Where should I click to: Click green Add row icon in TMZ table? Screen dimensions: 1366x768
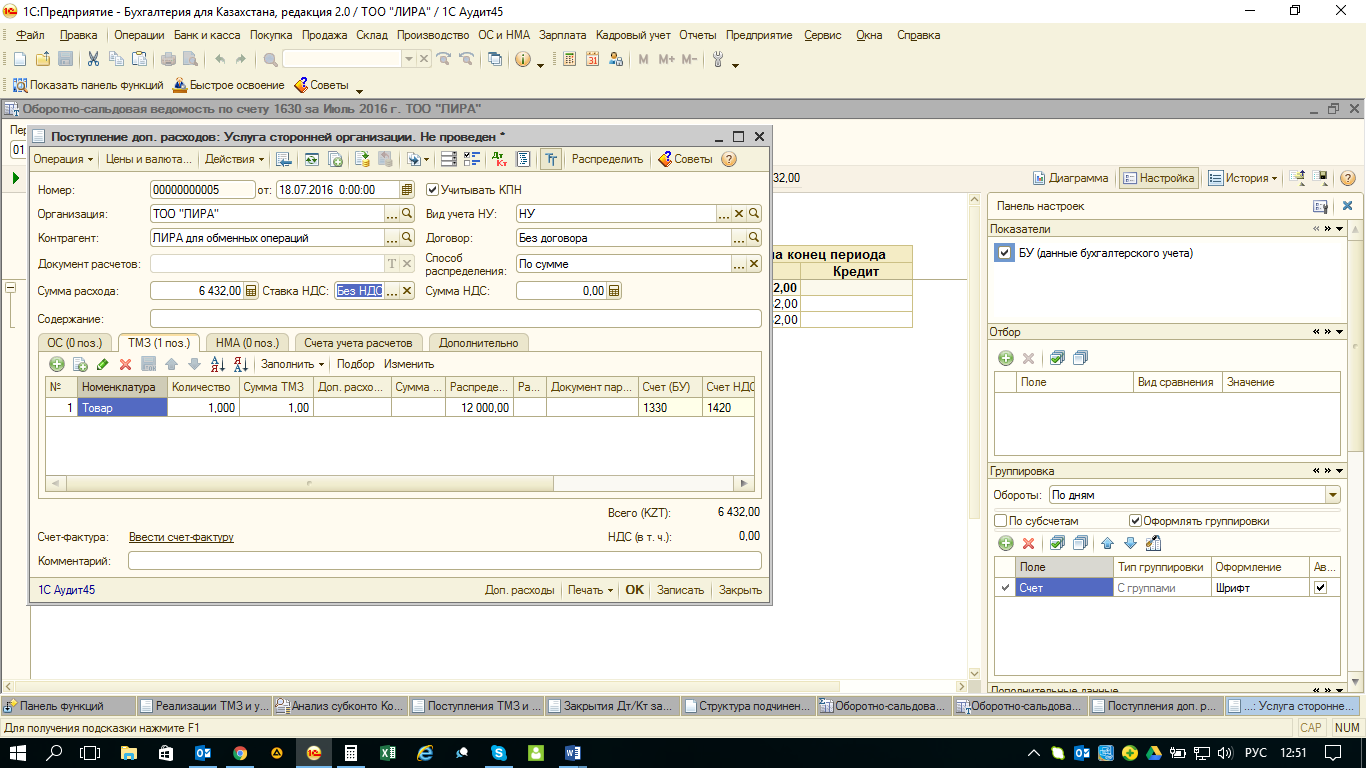point(57,364)
